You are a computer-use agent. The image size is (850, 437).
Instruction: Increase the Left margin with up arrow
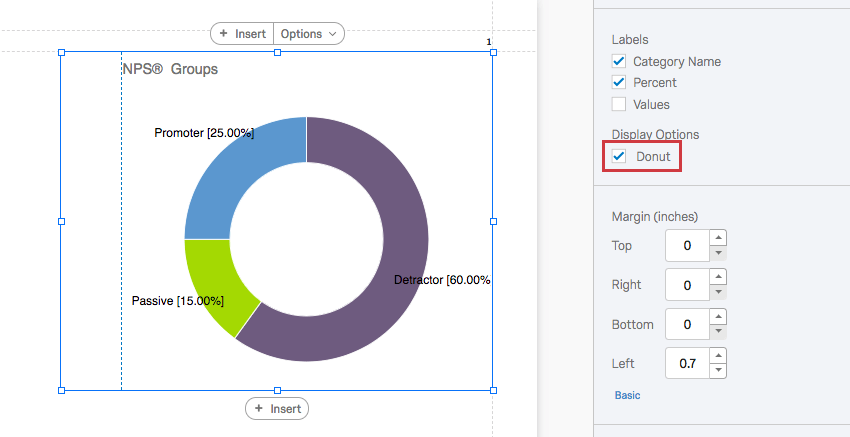coord(718,356)
